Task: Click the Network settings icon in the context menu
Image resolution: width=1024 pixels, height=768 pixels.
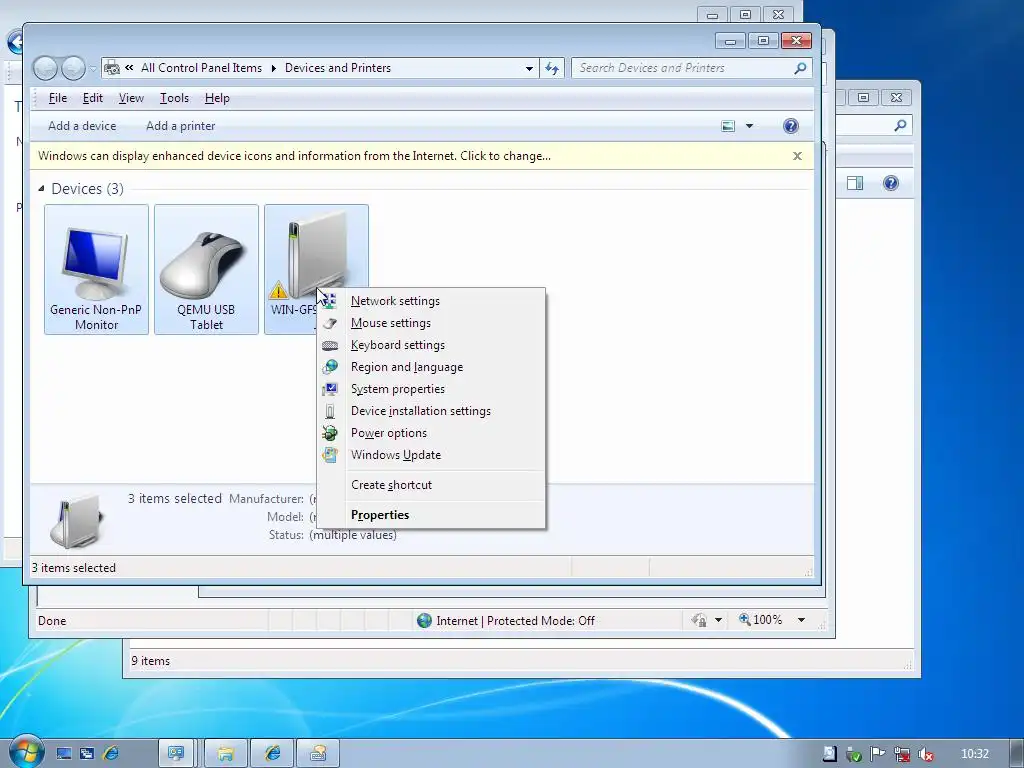Action: point(330,301)
